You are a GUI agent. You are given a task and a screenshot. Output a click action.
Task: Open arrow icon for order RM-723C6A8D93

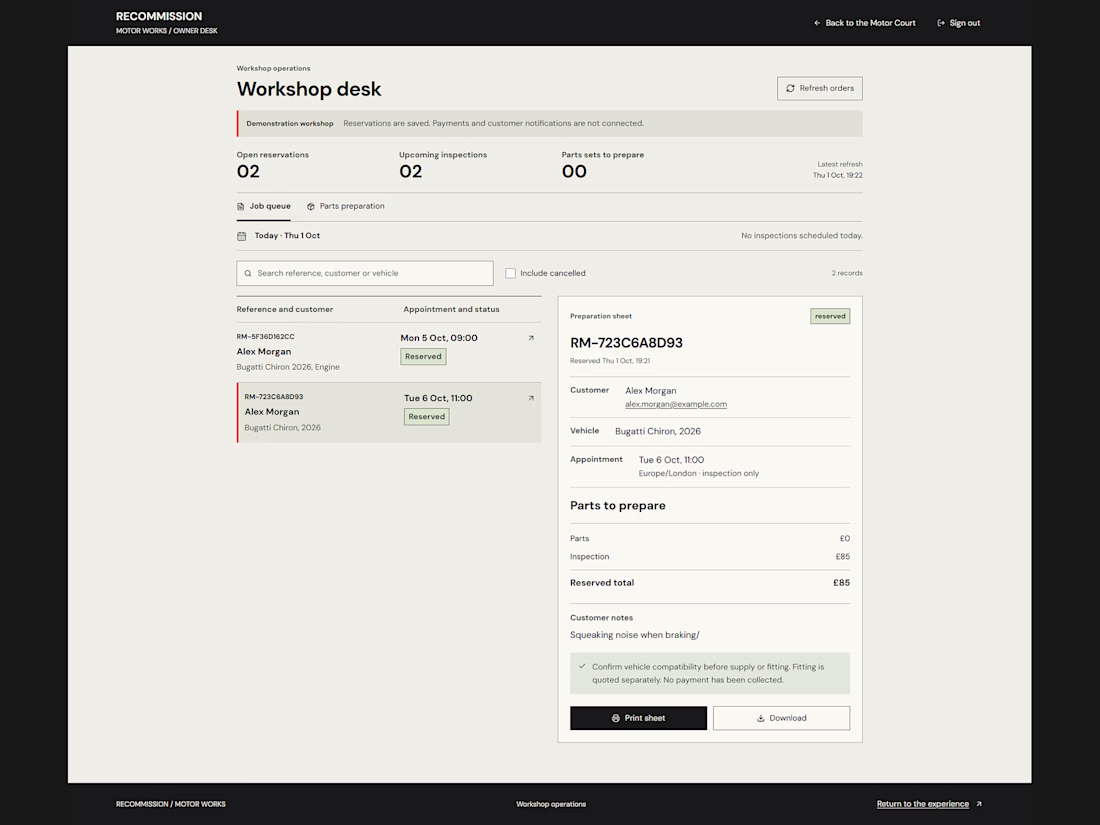coord(531,398)
